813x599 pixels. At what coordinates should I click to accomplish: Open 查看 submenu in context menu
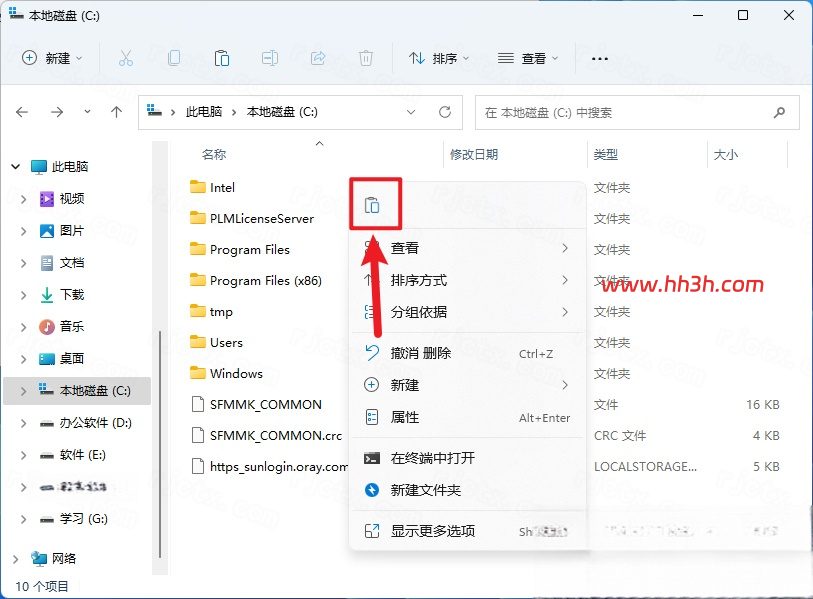[x=468, y=248]
